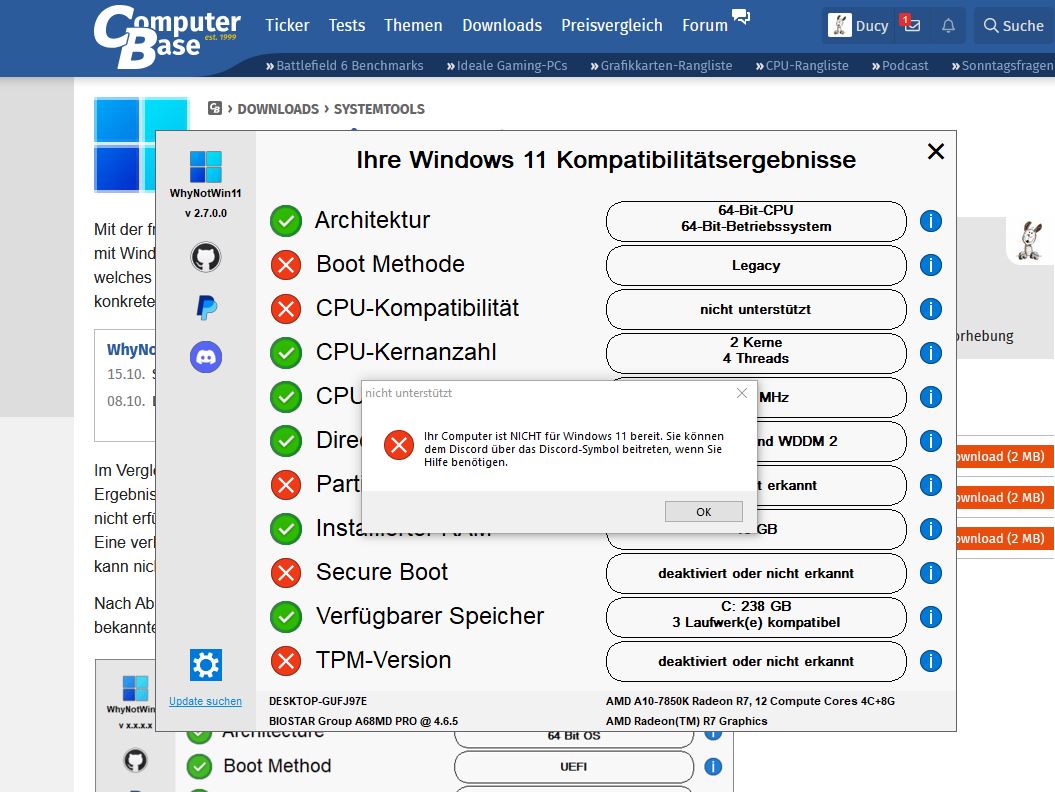Click the WhyNotWin11 logo icon

(x=206, y=167)
